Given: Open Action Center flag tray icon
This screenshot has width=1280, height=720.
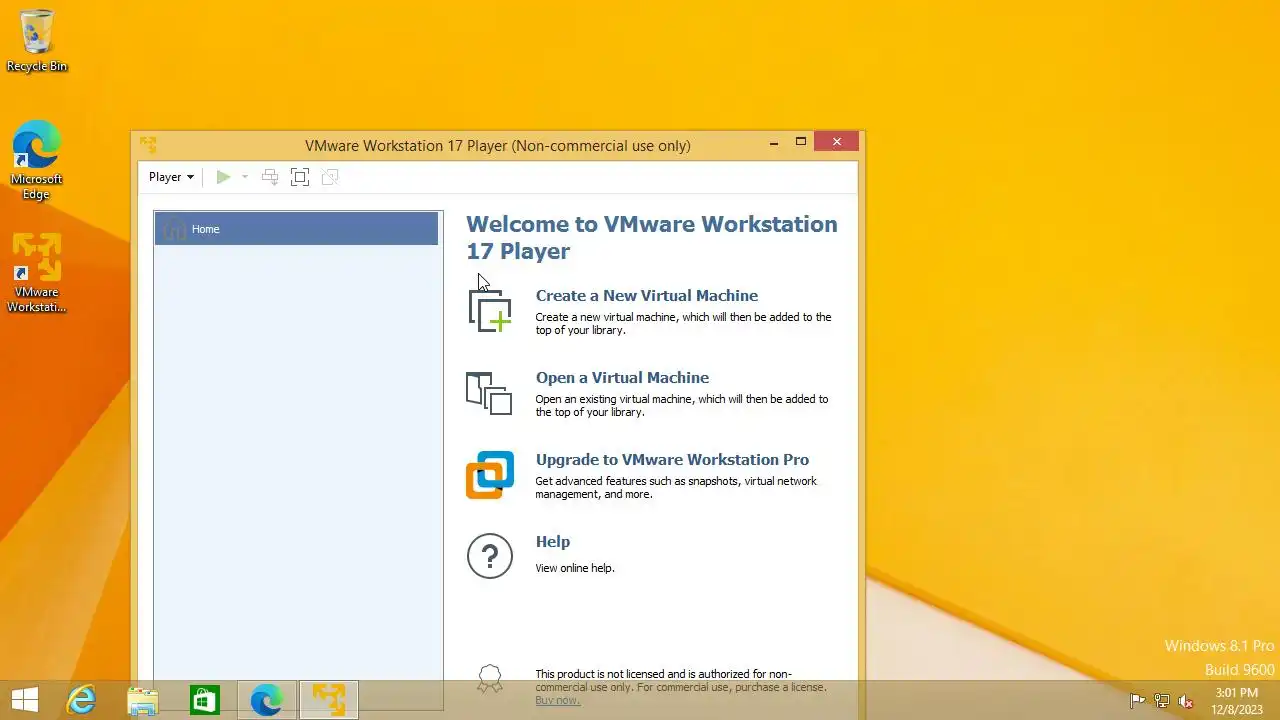Looking at the screenshot, I should pos(1137,701).
